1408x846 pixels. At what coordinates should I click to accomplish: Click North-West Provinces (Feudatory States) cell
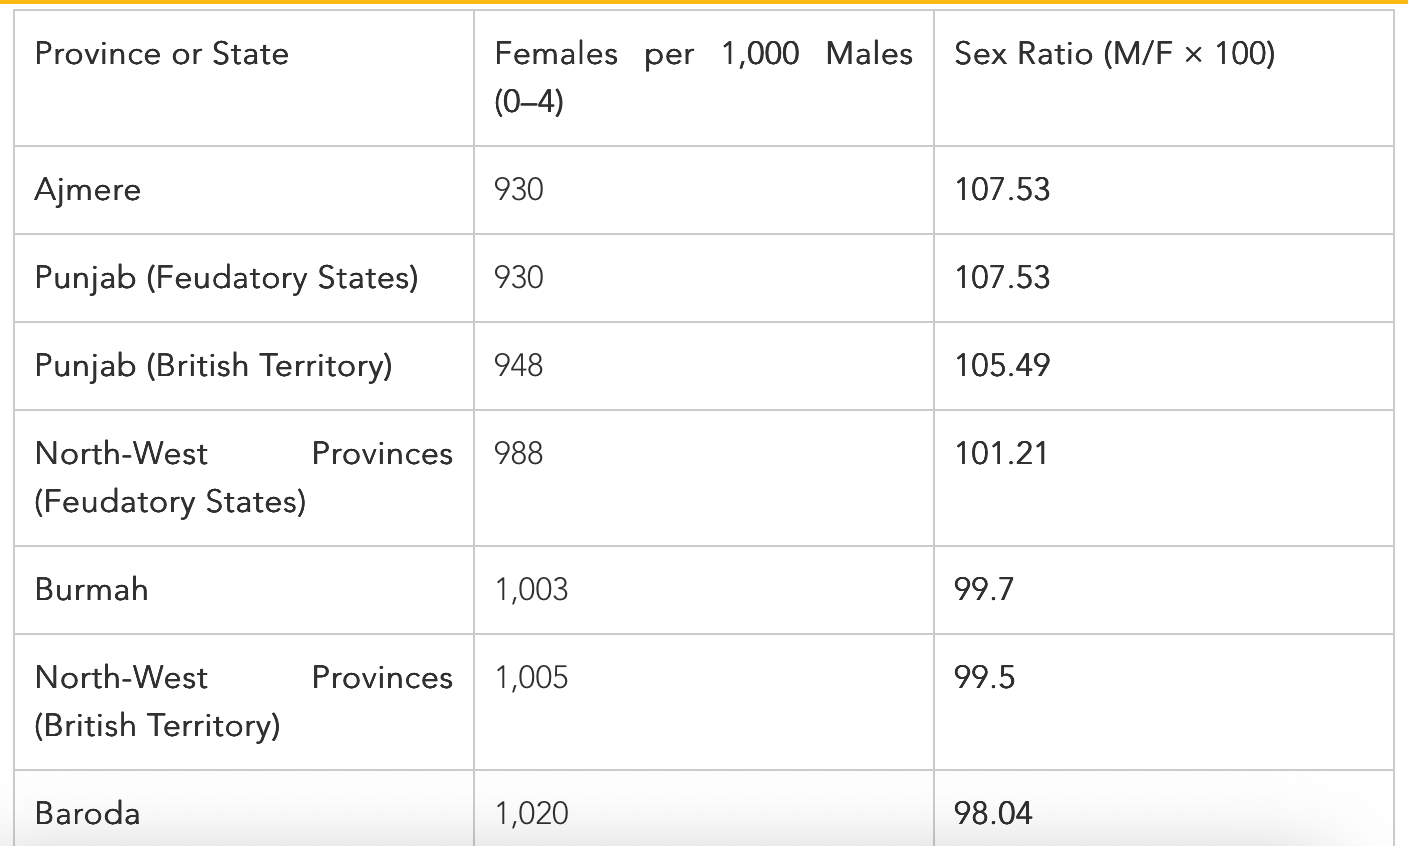(x=243, y=478)
